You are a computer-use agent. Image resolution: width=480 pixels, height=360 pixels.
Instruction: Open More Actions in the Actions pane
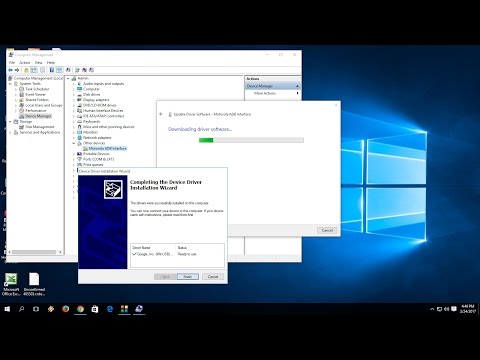tap(265, 93)
